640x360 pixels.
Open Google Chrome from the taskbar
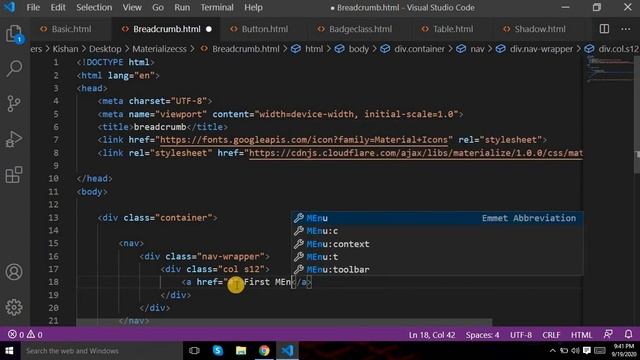[264, 351]
